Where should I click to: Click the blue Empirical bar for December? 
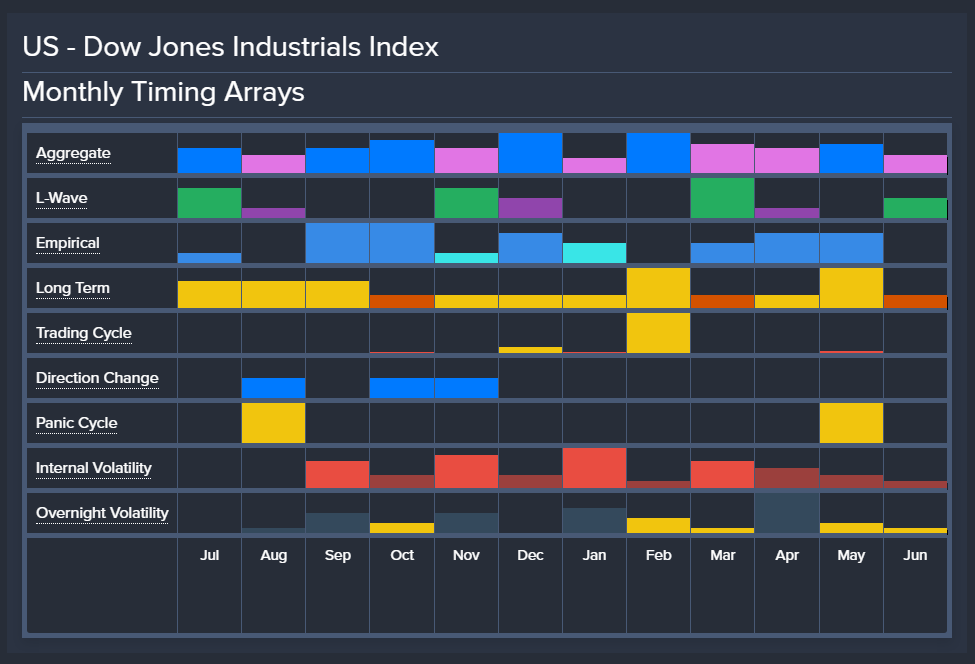coord(530,248)
